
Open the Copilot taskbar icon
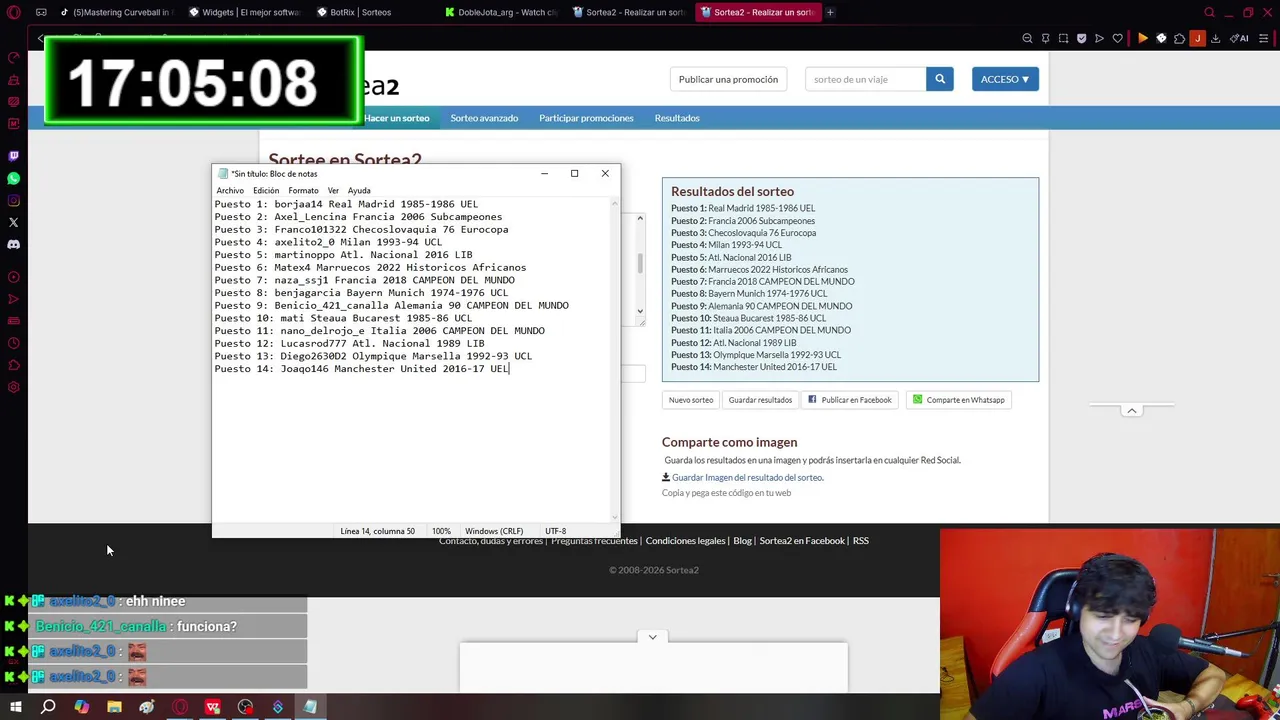click(x=81, y=707)
